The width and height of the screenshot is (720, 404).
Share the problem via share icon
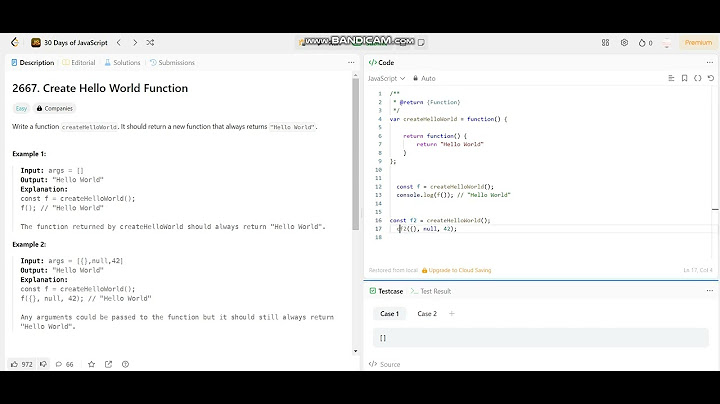pos(108,364)
